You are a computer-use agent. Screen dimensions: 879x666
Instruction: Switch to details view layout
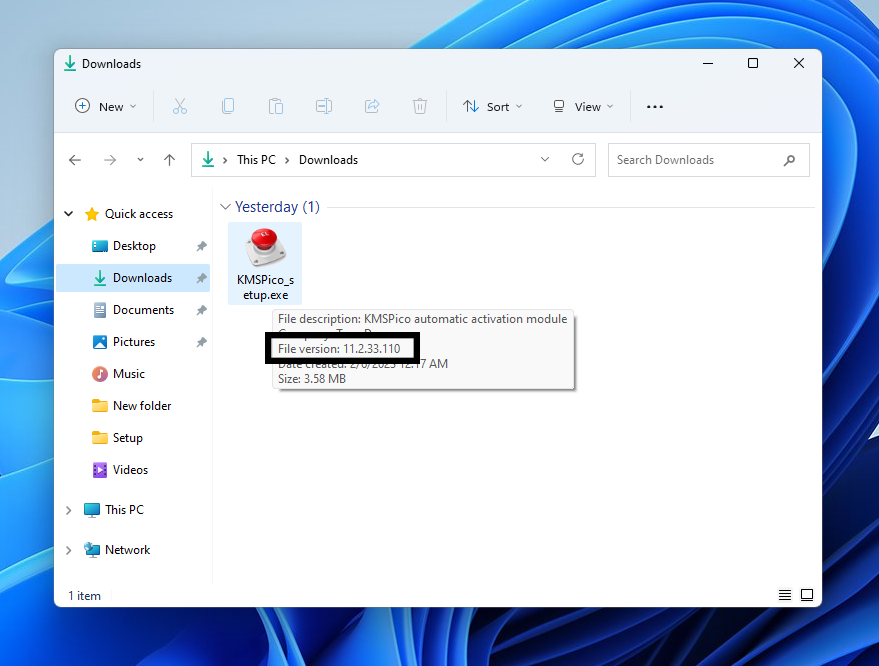click(x=785, y=595)
